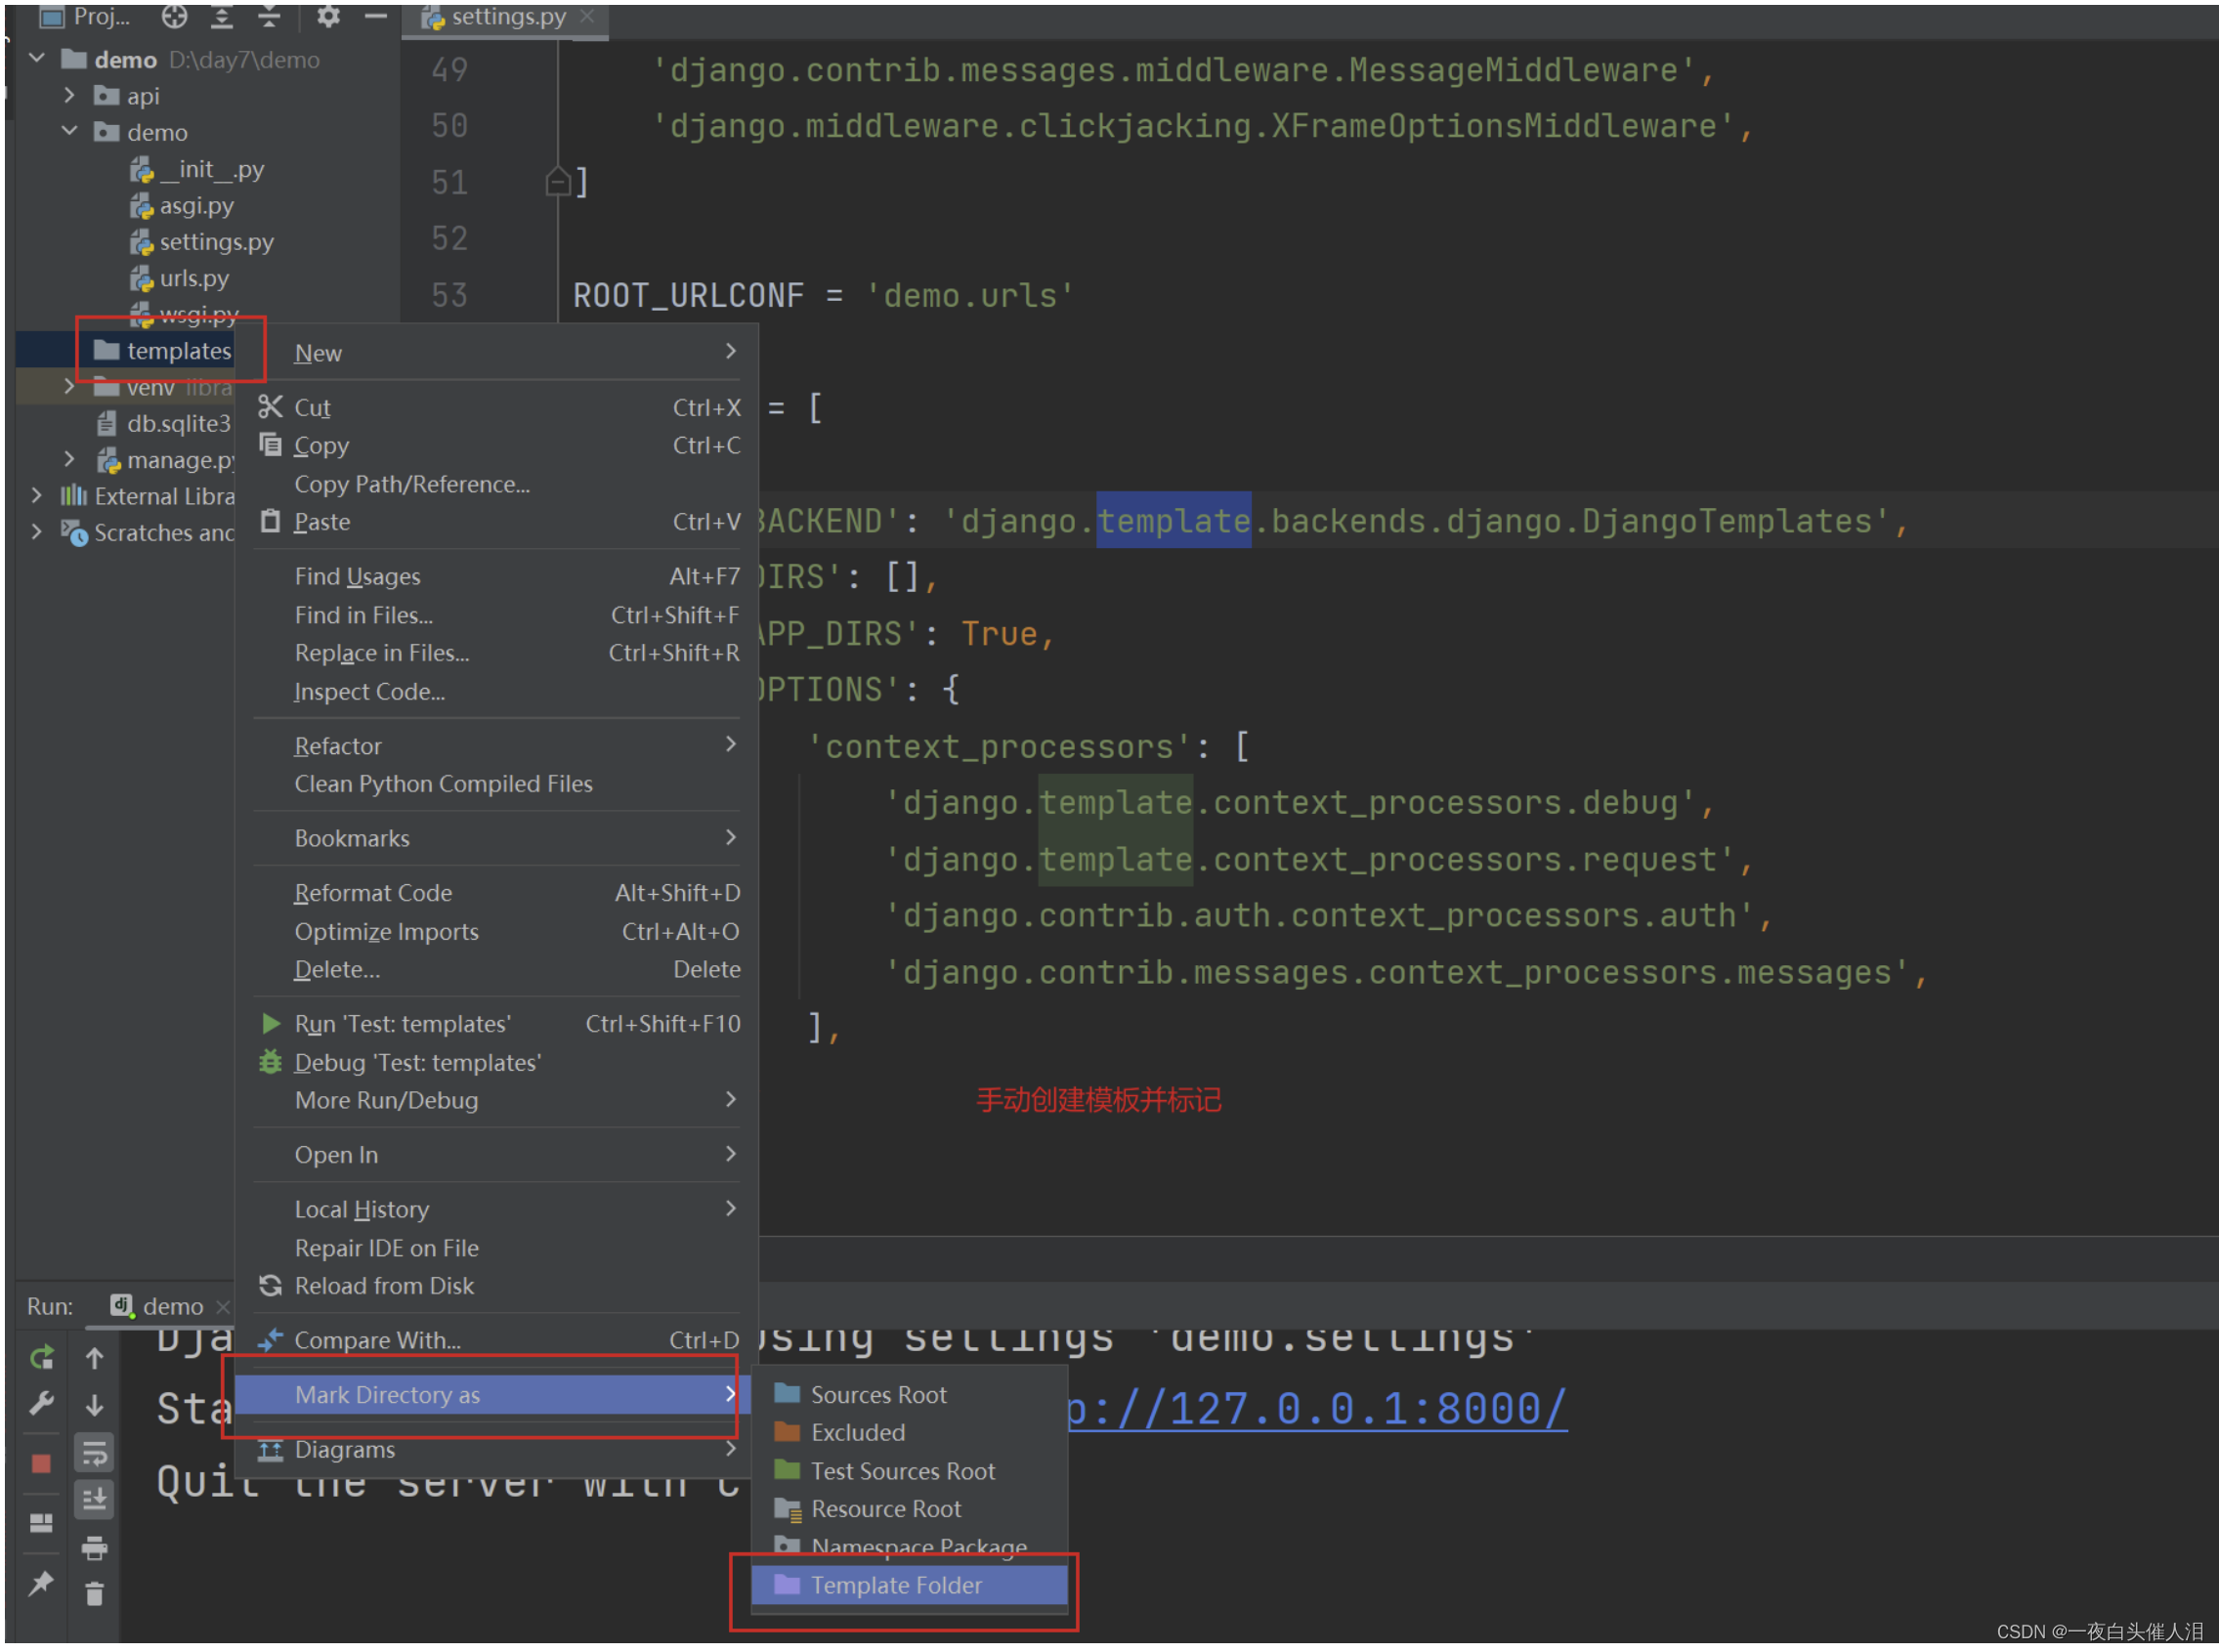Click the Rerun demo icon
2219x1652 pixels.
point(41,1357)
